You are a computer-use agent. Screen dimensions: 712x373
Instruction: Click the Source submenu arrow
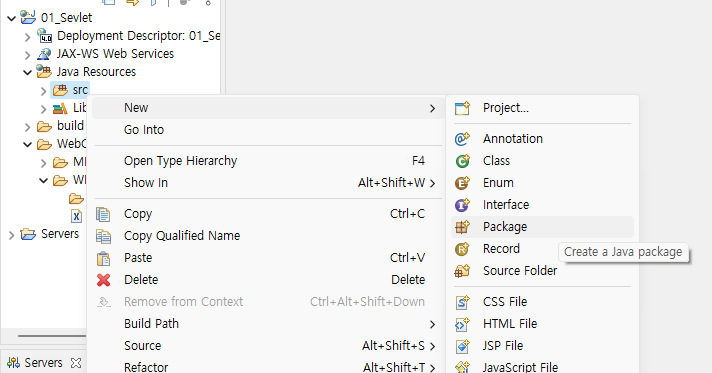(432, 346)
